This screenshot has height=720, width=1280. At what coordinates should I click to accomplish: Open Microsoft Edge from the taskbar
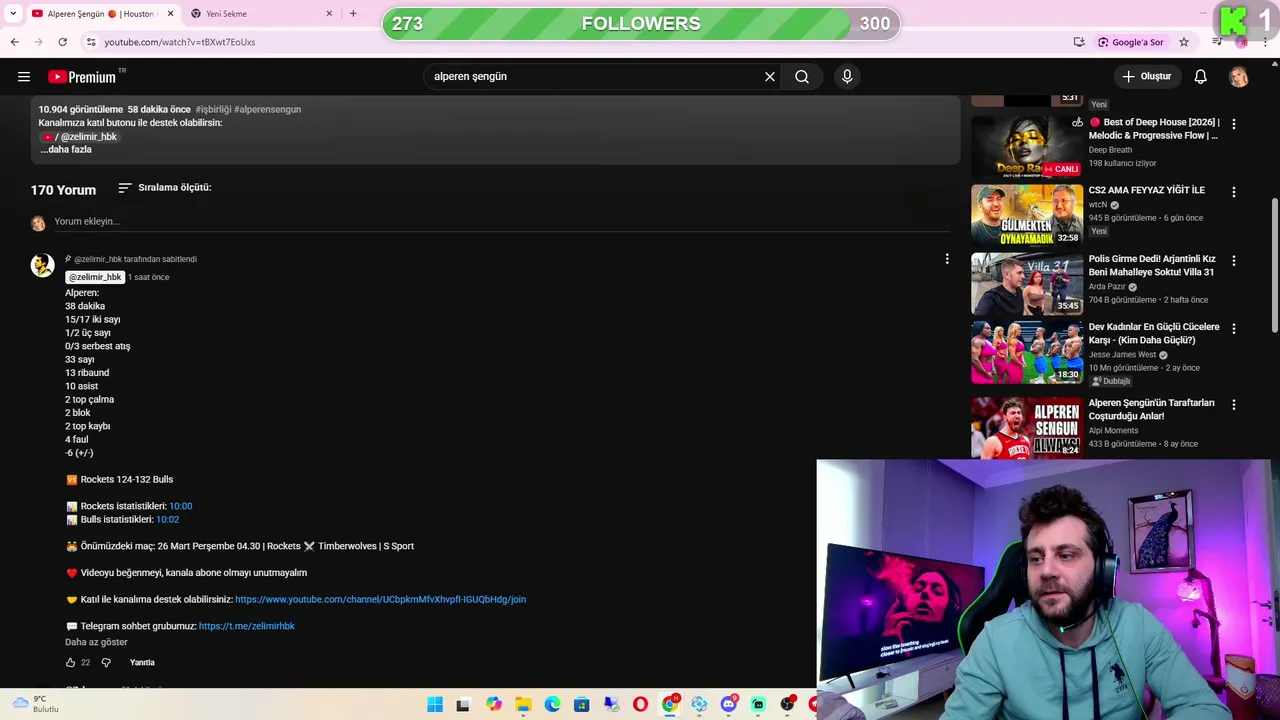(552, 705)
